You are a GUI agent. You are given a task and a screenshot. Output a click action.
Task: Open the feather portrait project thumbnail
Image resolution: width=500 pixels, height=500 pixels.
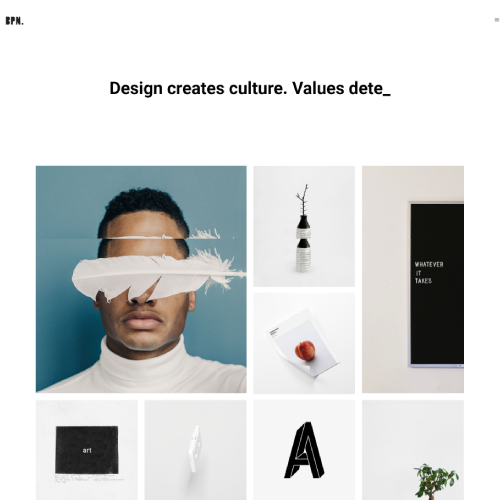pos(141,279)
